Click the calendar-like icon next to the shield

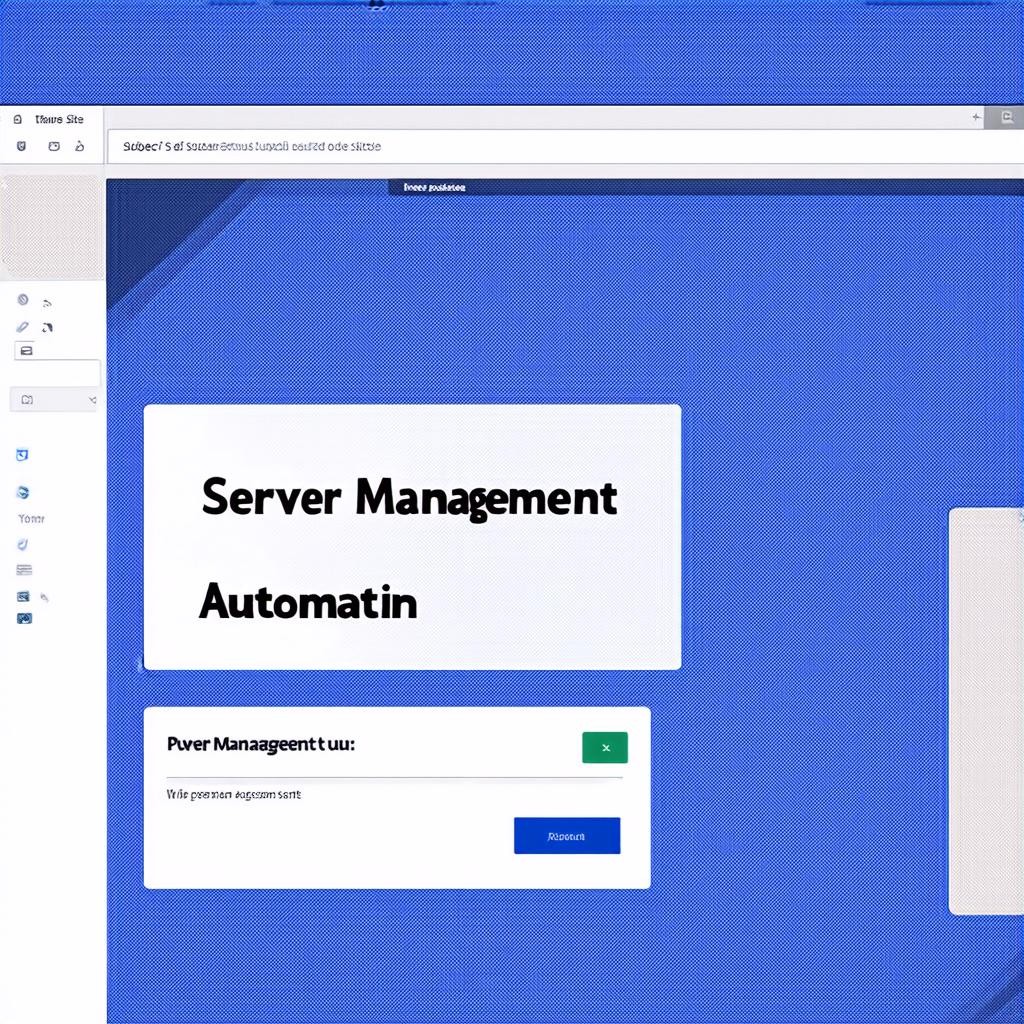53,146
